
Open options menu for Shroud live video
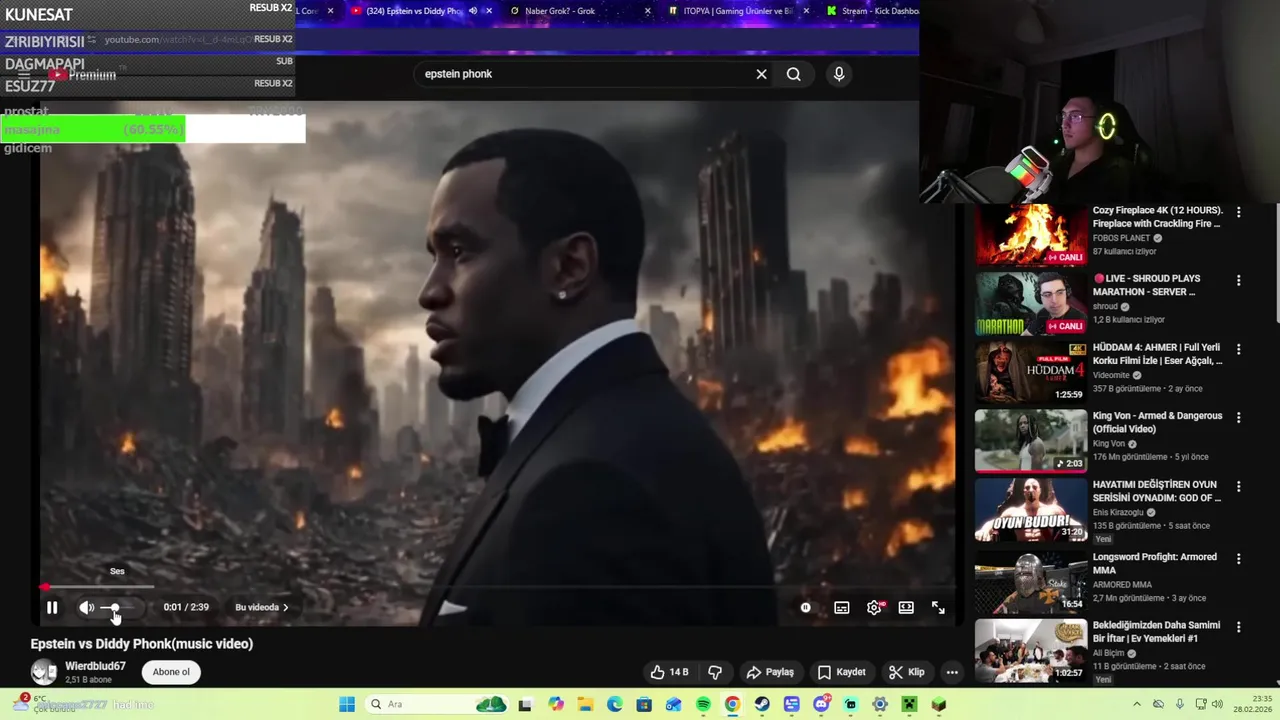[x=1238, y=281]
